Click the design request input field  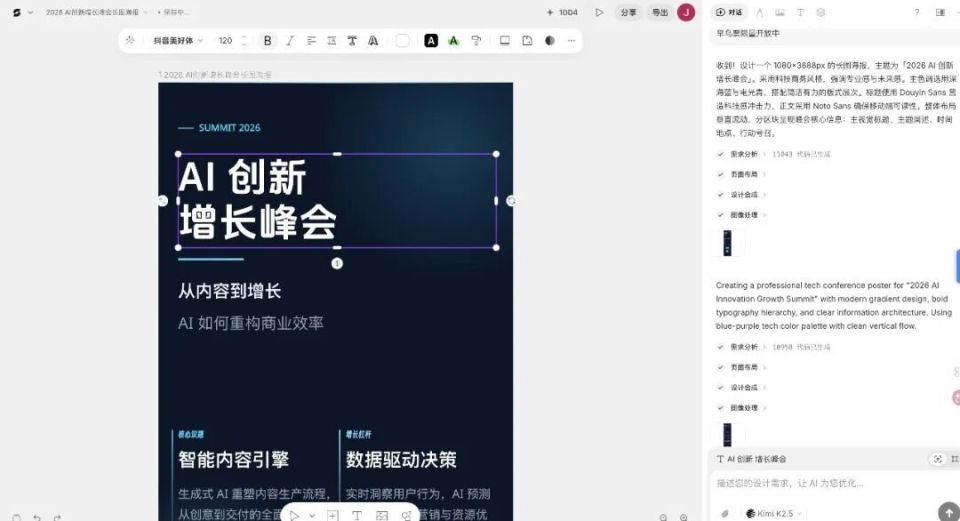[x=834, y=483]
